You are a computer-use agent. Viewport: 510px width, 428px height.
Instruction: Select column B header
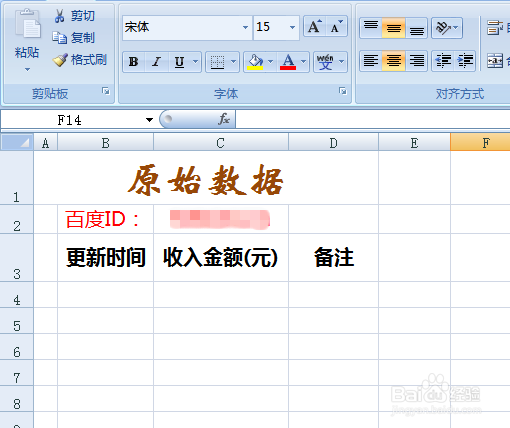point(105,143)
